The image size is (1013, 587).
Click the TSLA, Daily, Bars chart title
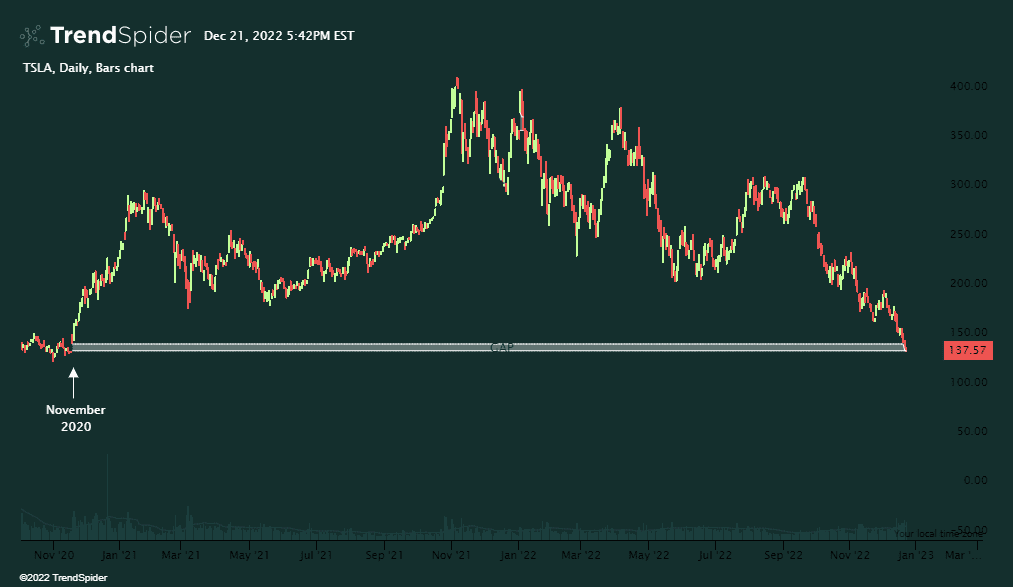[x=89, y=68]
